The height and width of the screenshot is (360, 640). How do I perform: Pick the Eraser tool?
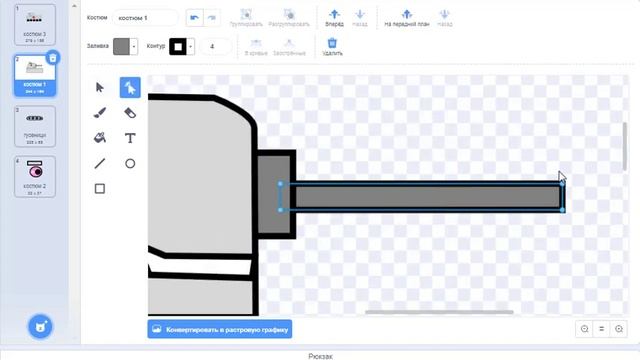(x=130, y=113)
